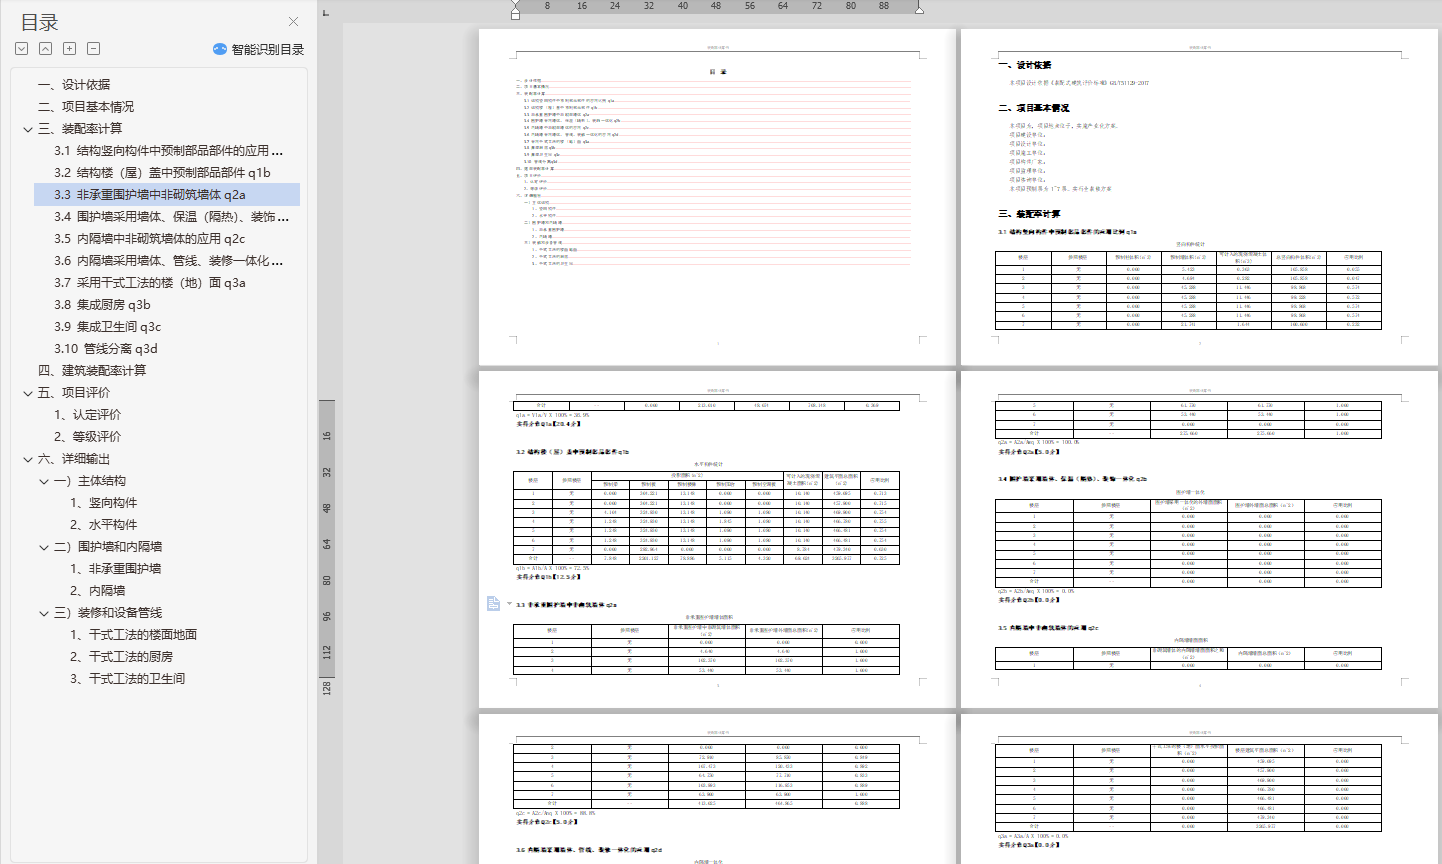
Task: Close the 目录 navigation pane
Action: pos(293,22)
